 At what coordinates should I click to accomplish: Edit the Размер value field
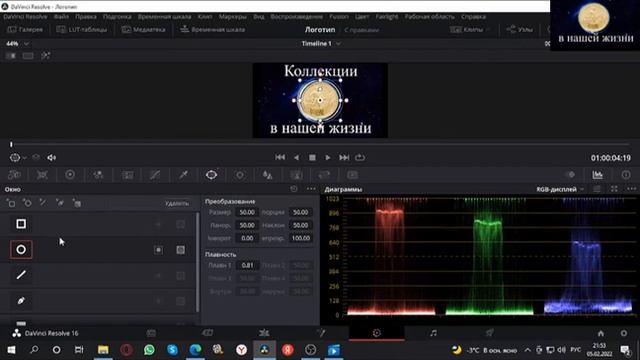click(247, 212)
